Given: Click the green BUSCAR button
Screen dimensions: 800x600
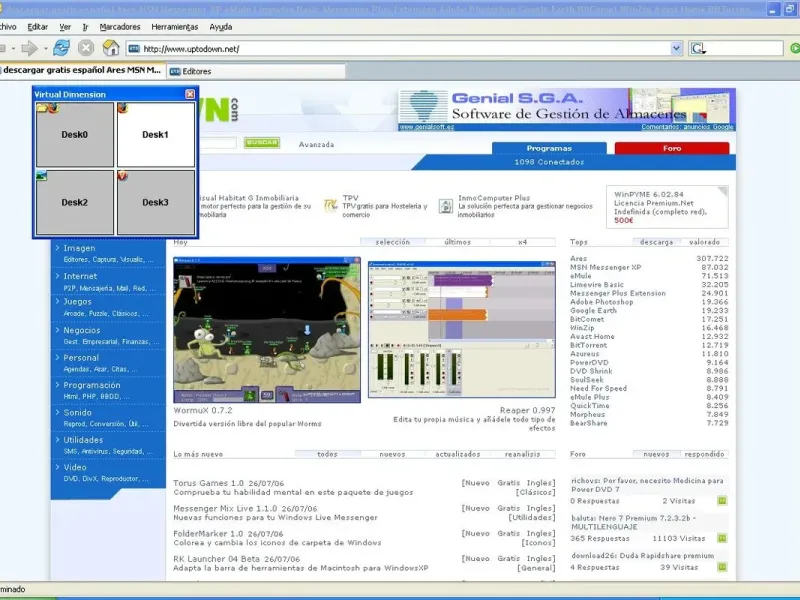Looking at the screenshot, I should click(x=262, y=142).
